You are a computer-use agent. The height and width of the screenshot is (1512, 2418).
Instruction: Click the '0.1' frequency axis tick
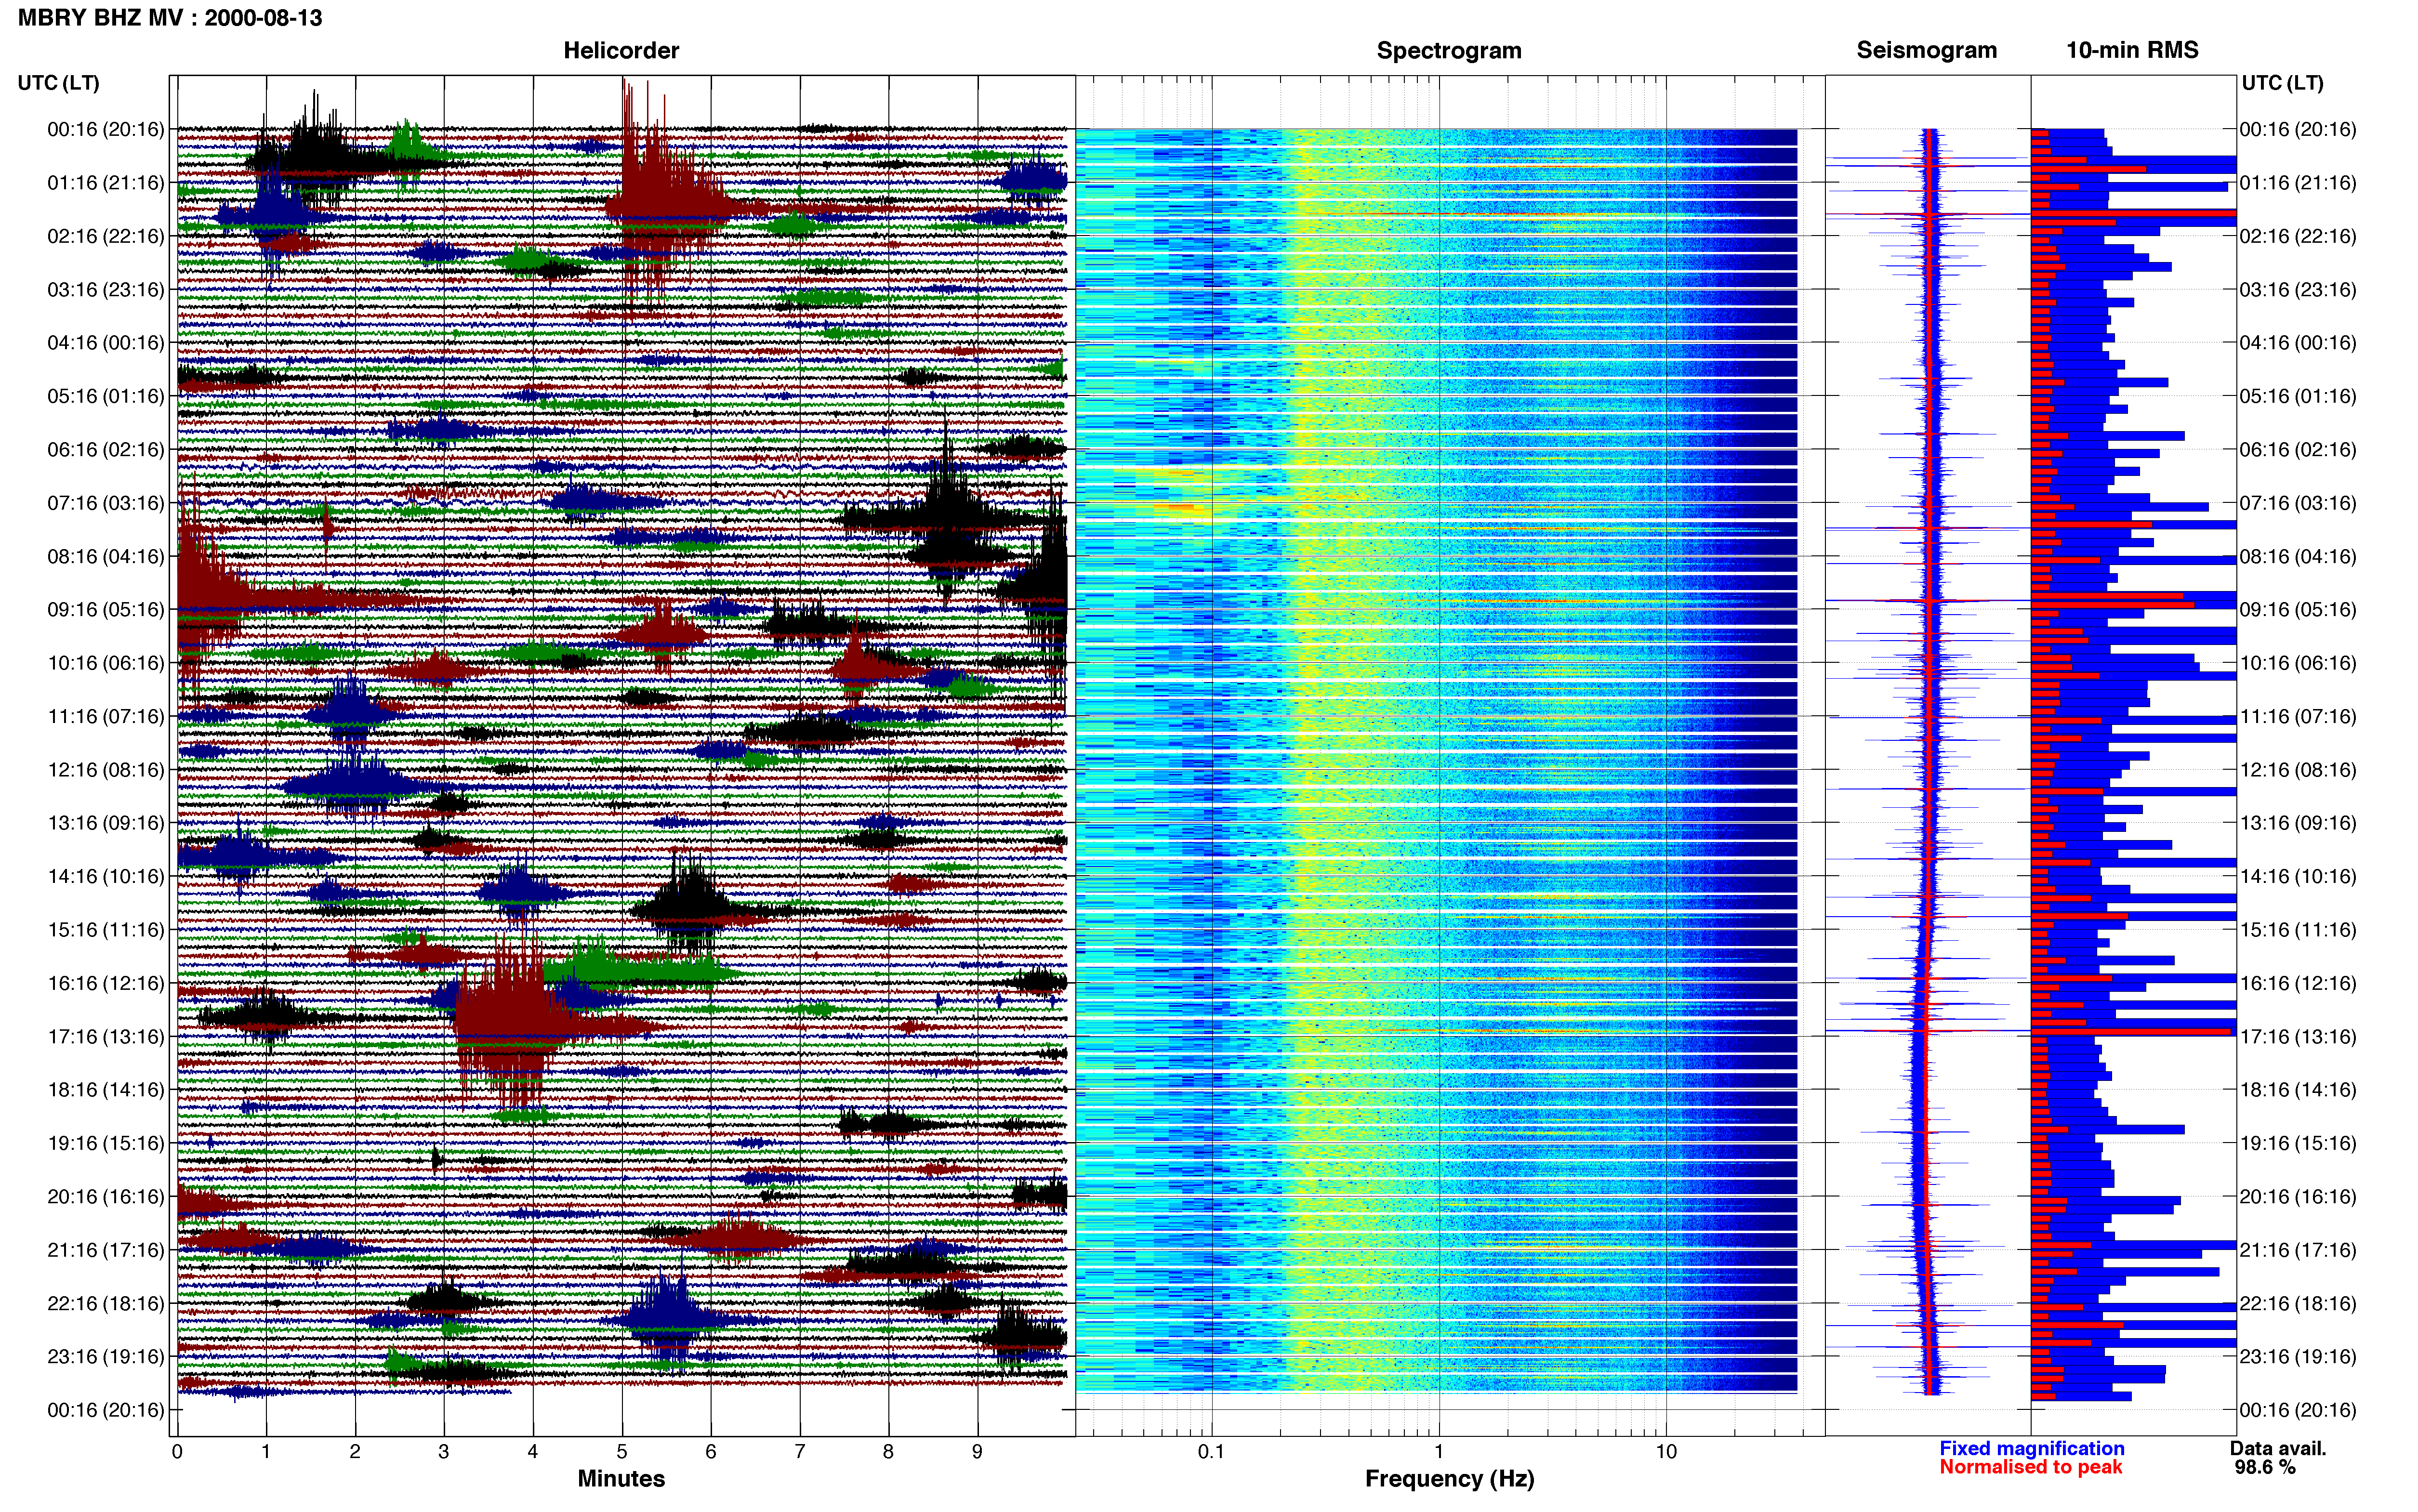tap(1211, 1452)
